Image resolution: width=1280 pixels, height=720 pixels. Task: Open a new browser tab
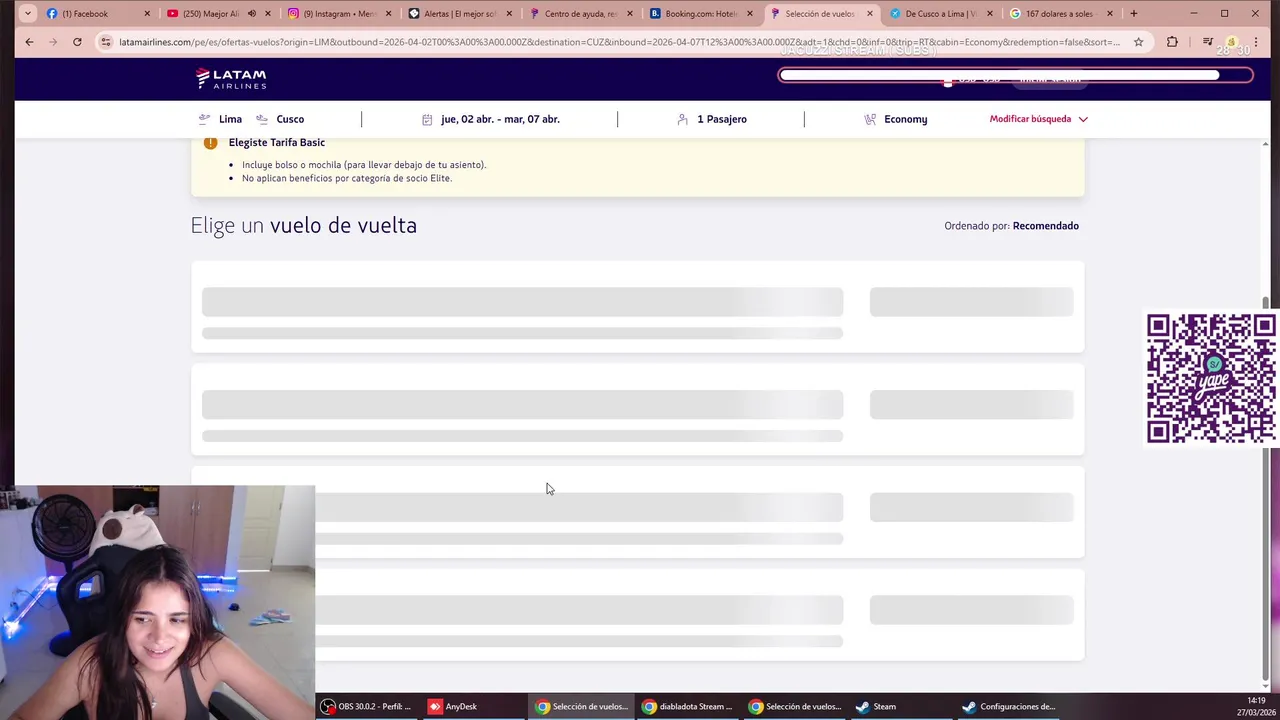(x=1134, y=14)
